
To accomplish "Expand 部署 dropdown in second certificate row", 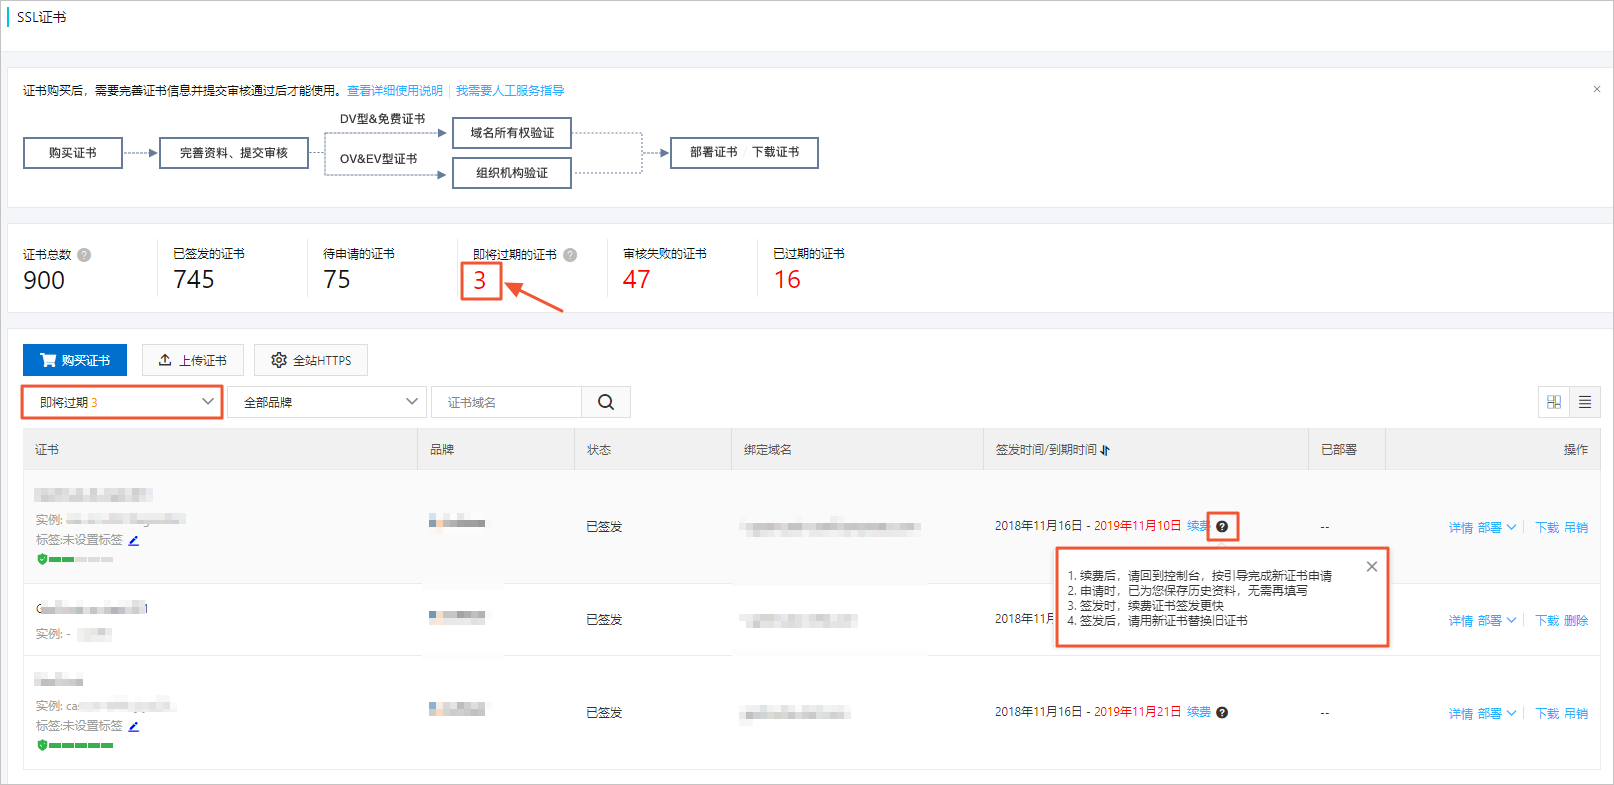I will tap(1497, 620).
